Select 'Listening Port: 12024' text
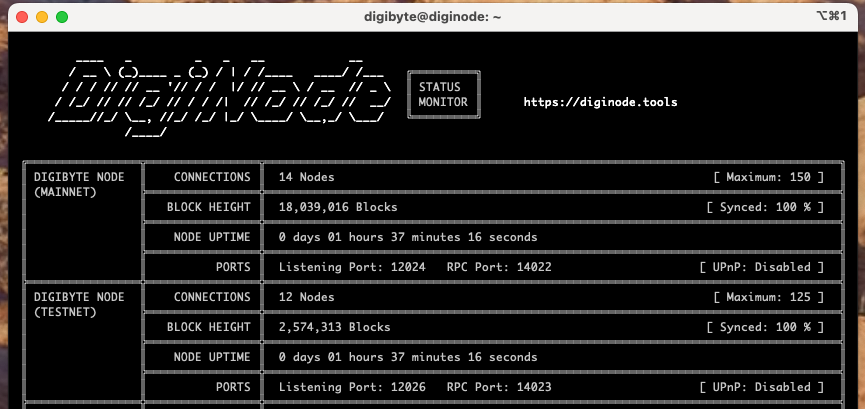The height and width of the screenshot is (409, 865). [x=352, y=267]
